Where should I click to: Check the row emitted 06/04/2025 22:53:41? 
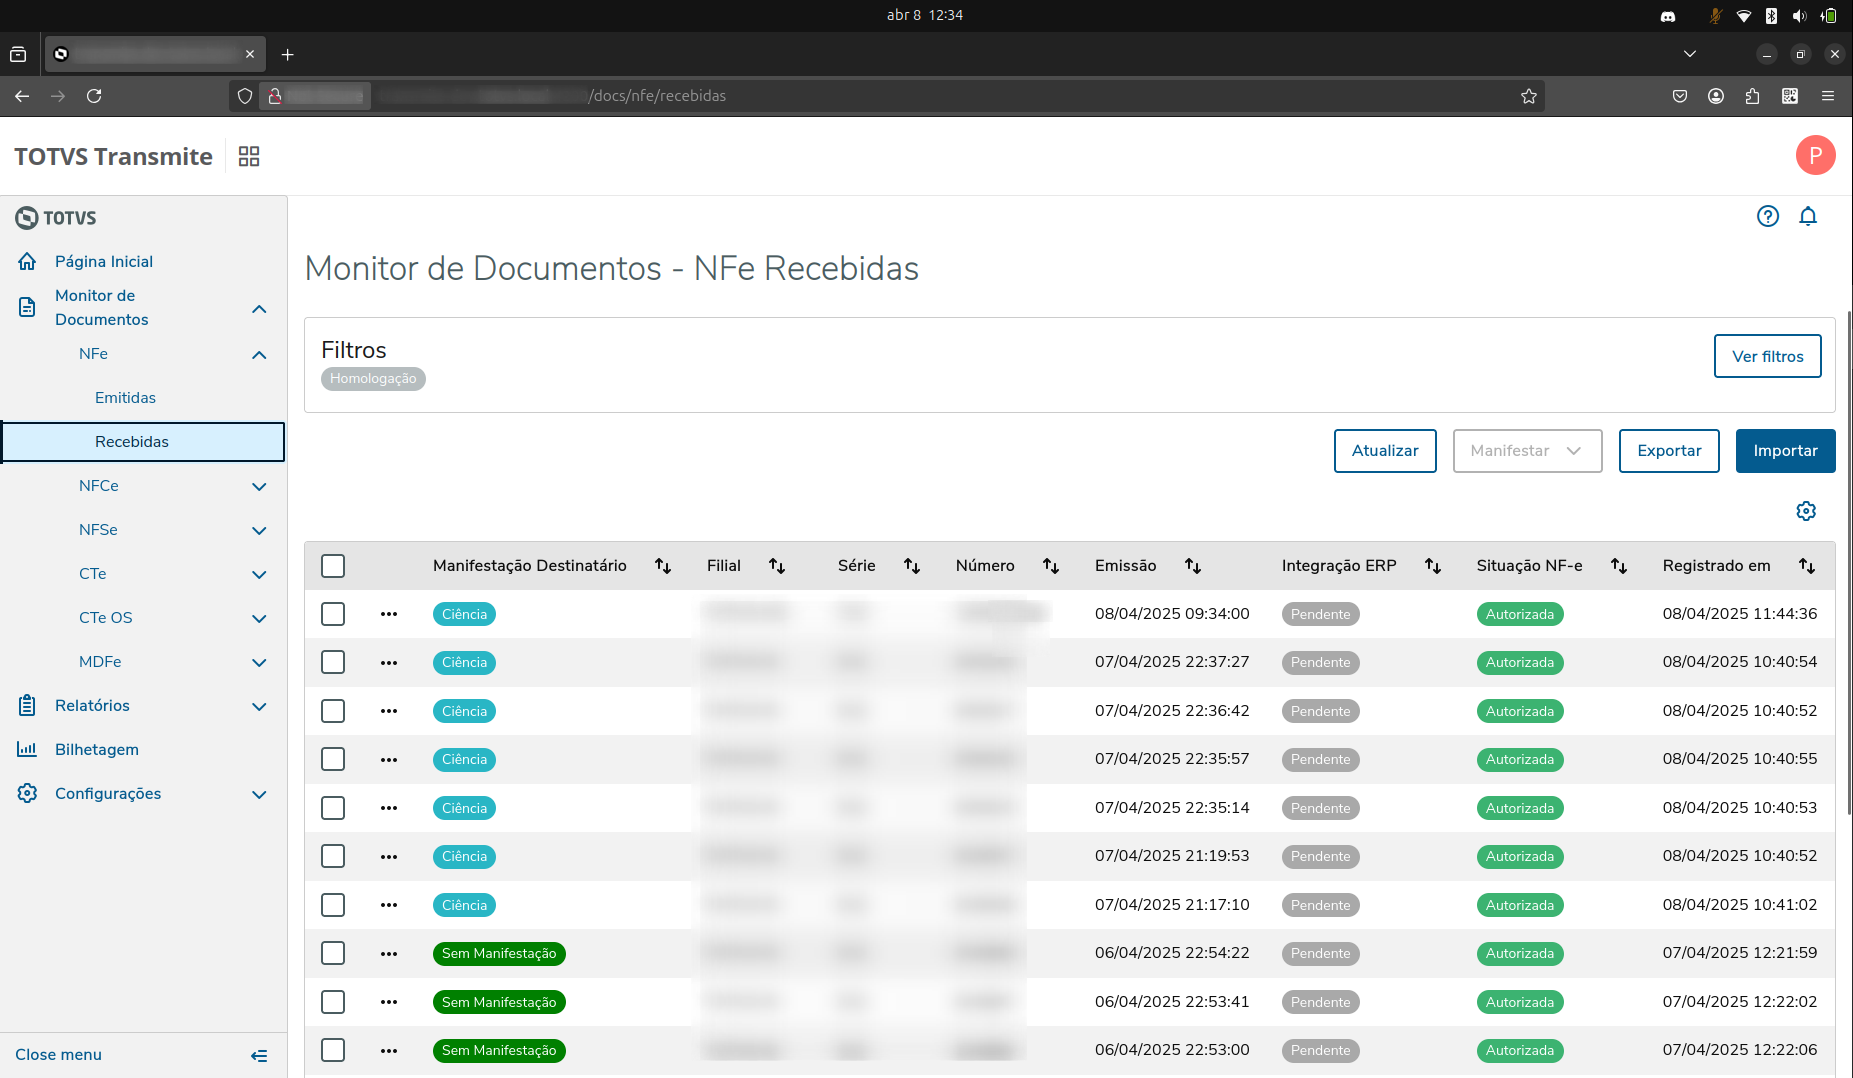pyautogui.click(x=333, y=1002)
